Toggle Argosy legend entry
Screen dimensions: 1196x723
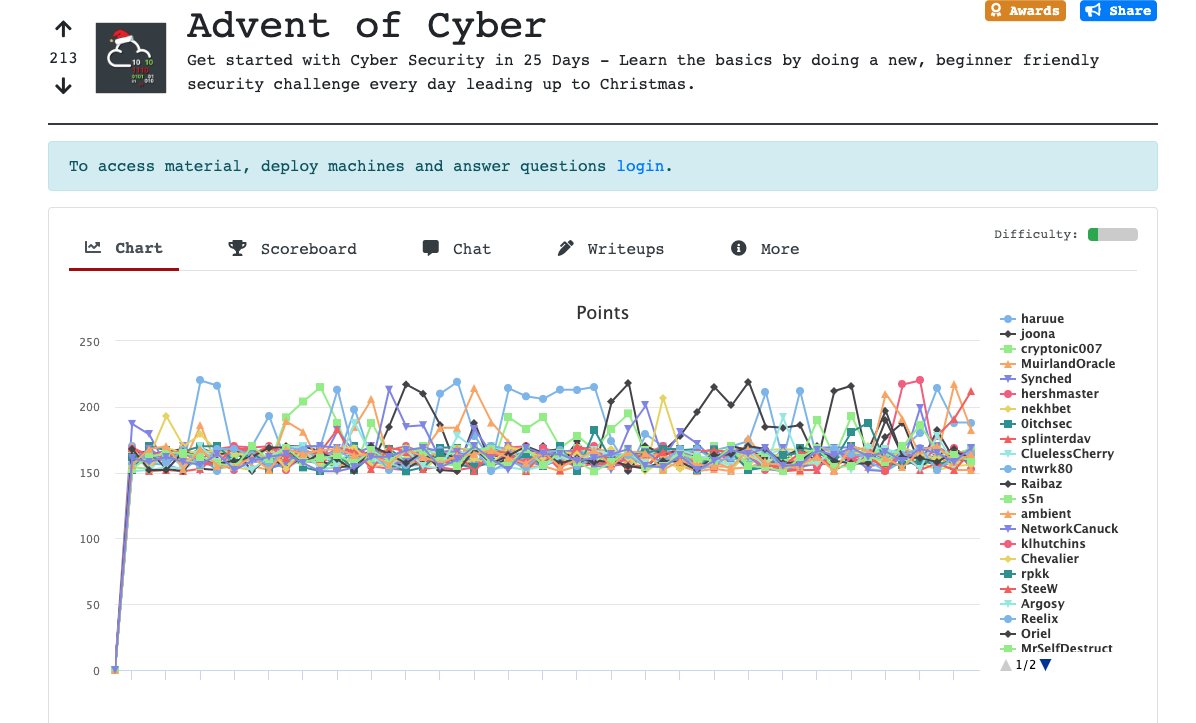click(1033, 604)
